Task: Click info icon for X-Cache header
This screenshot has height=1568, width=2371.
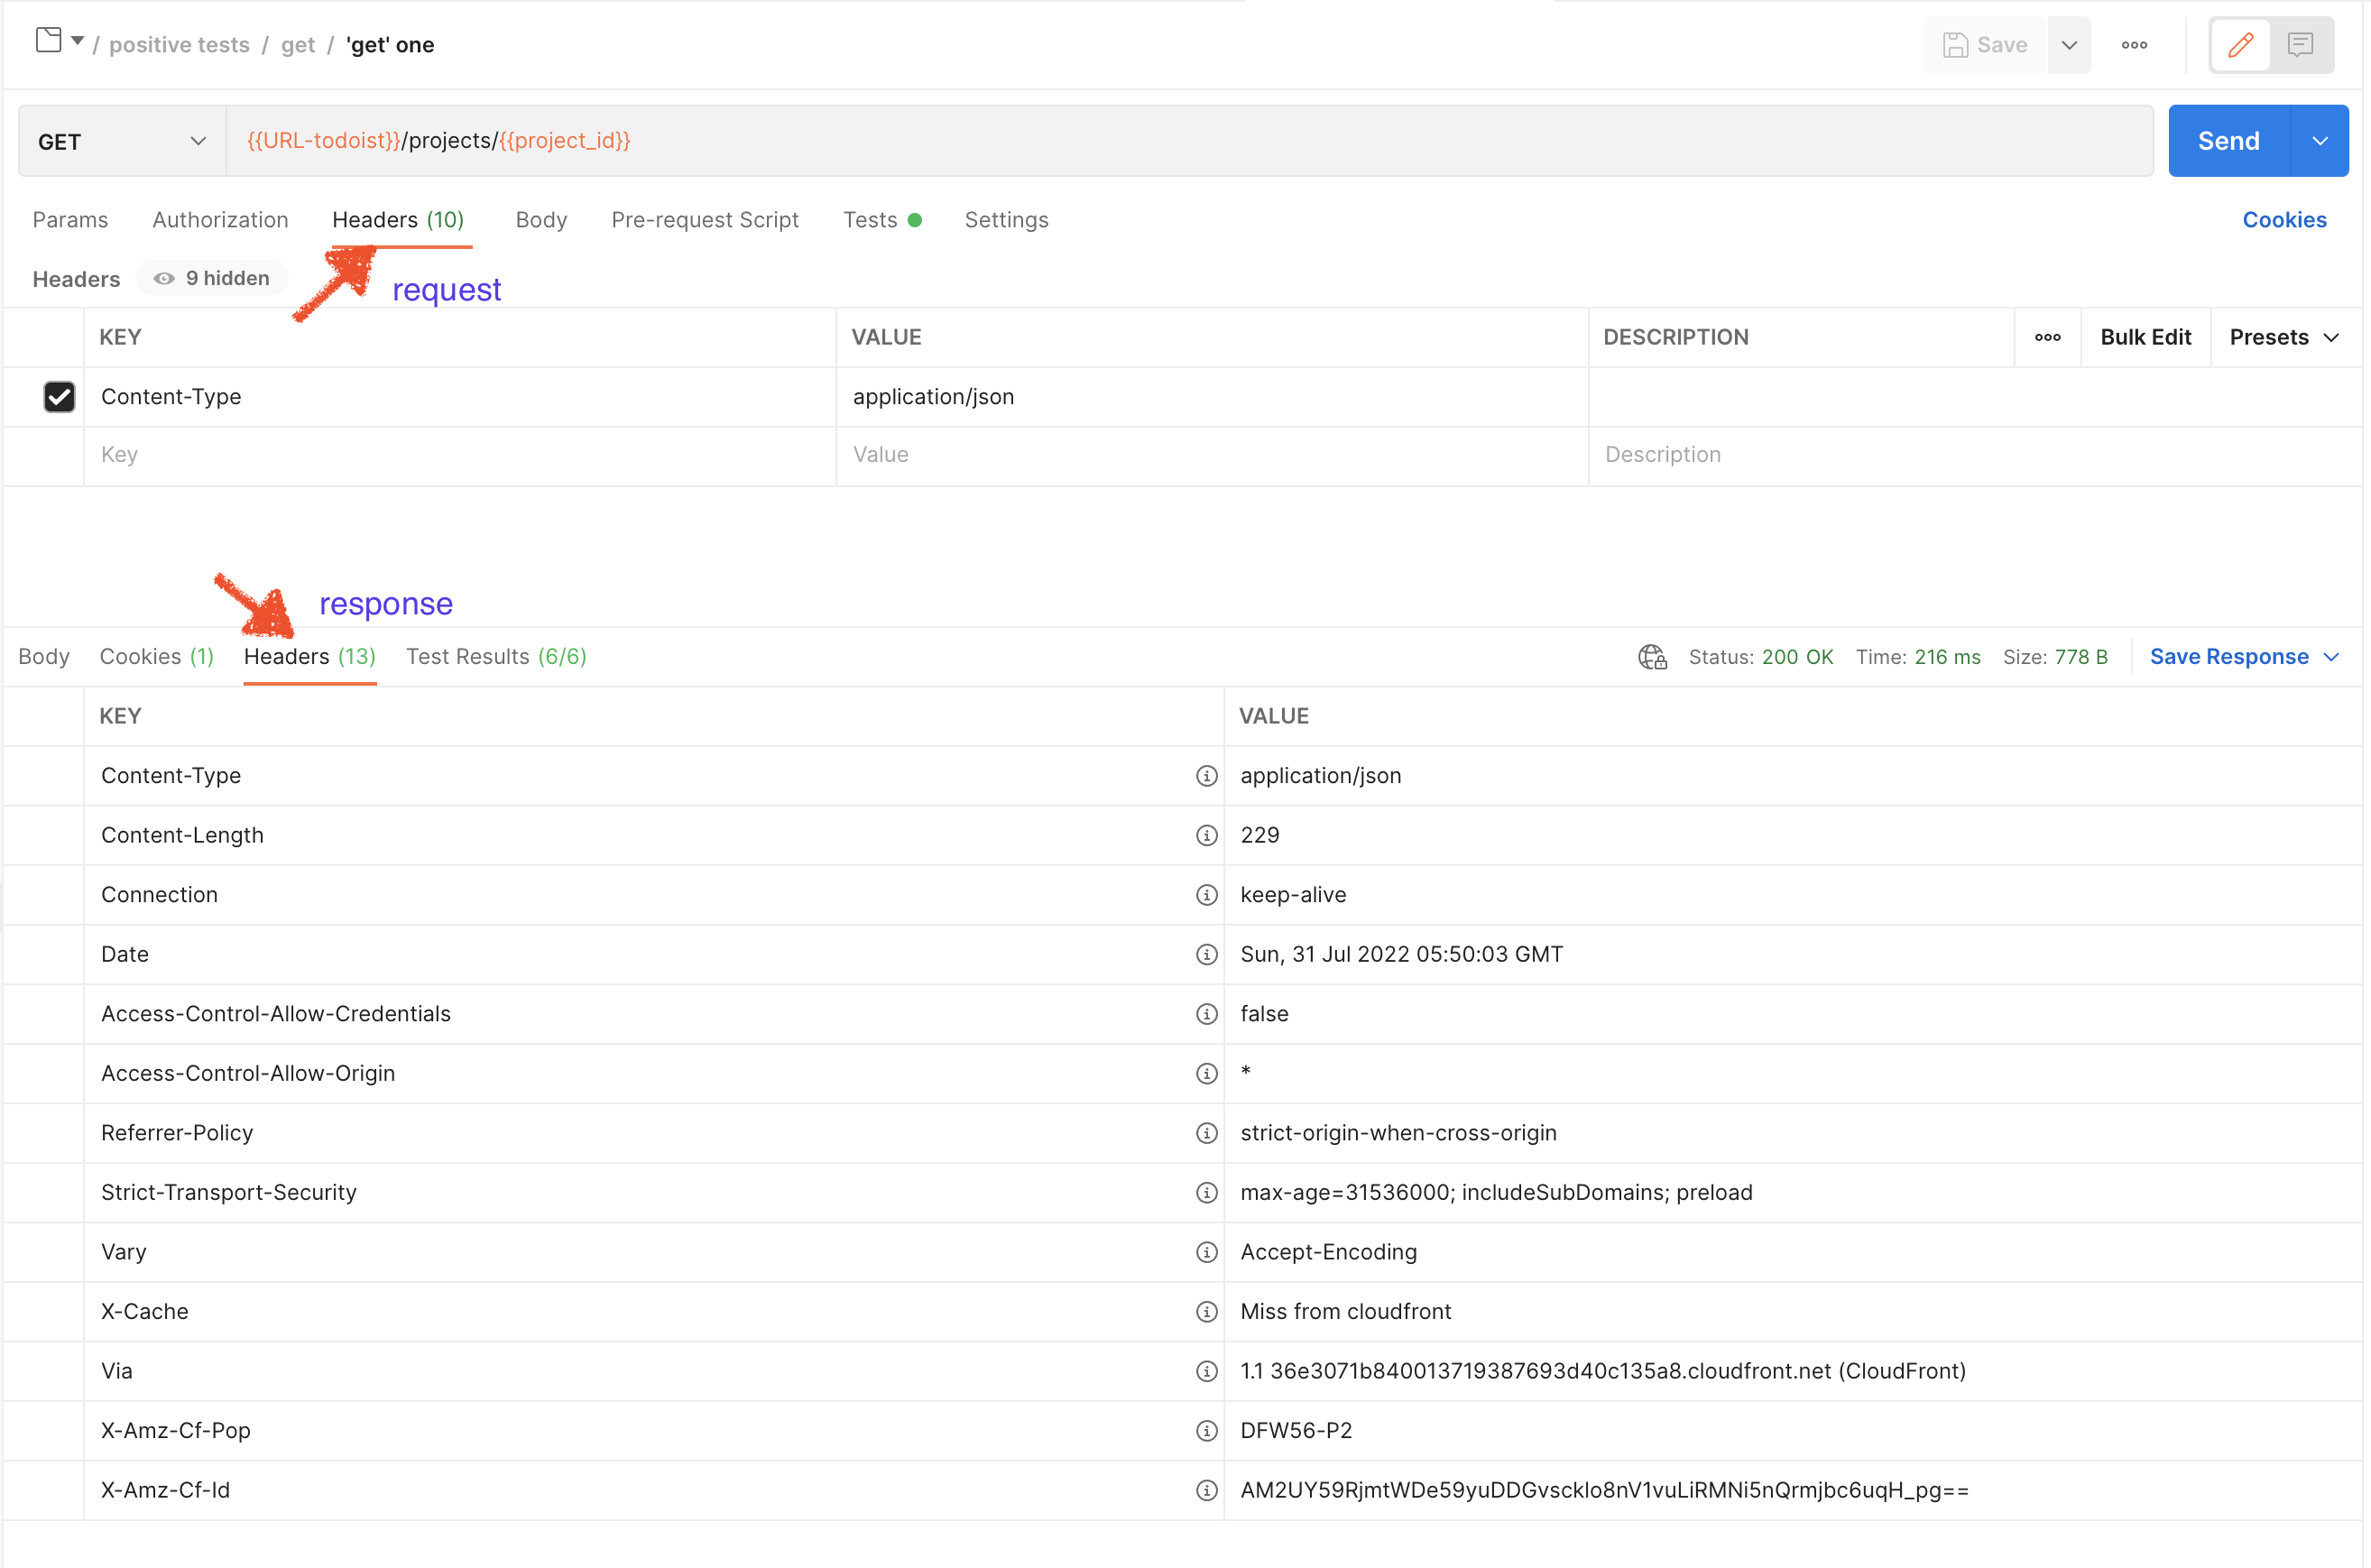Action: pyautogui.click(x=1206, y=1311)
